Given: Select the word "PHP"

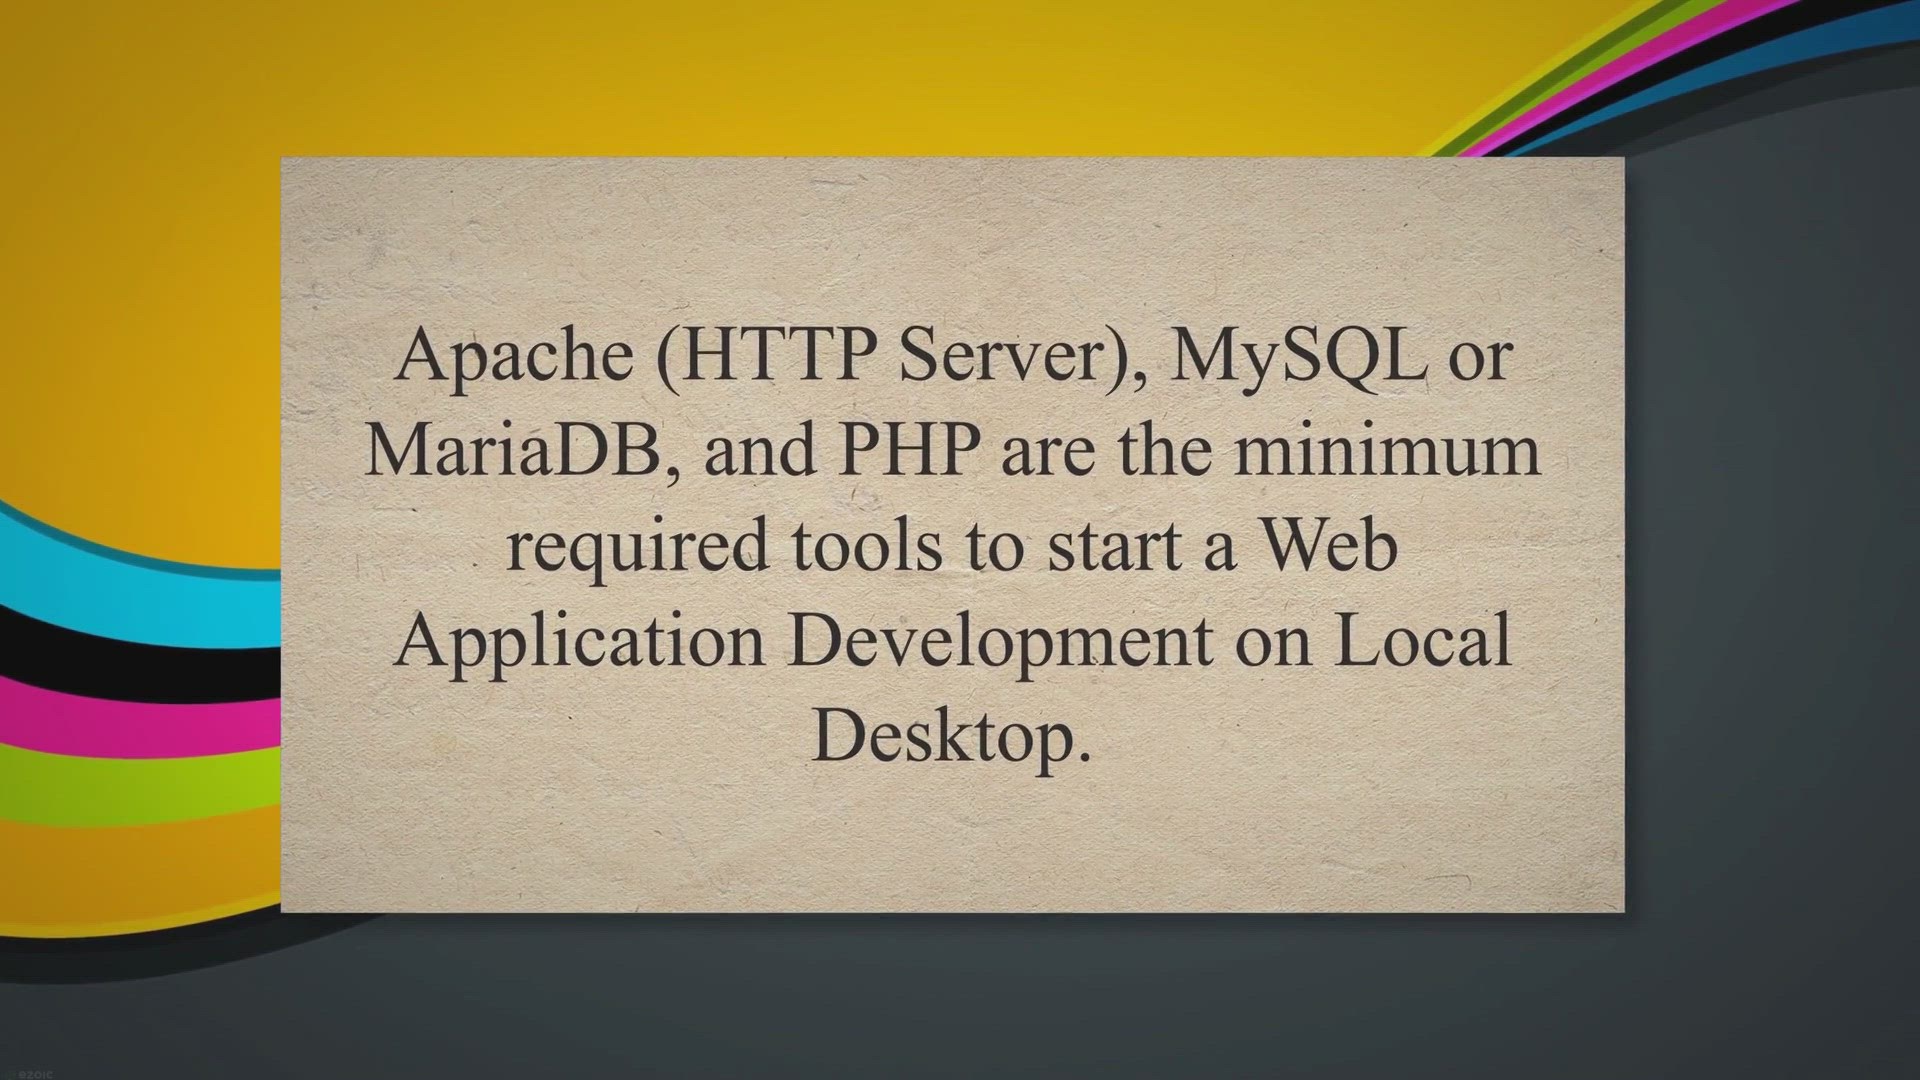Looking at the screenshot, I should coord(910,448).
